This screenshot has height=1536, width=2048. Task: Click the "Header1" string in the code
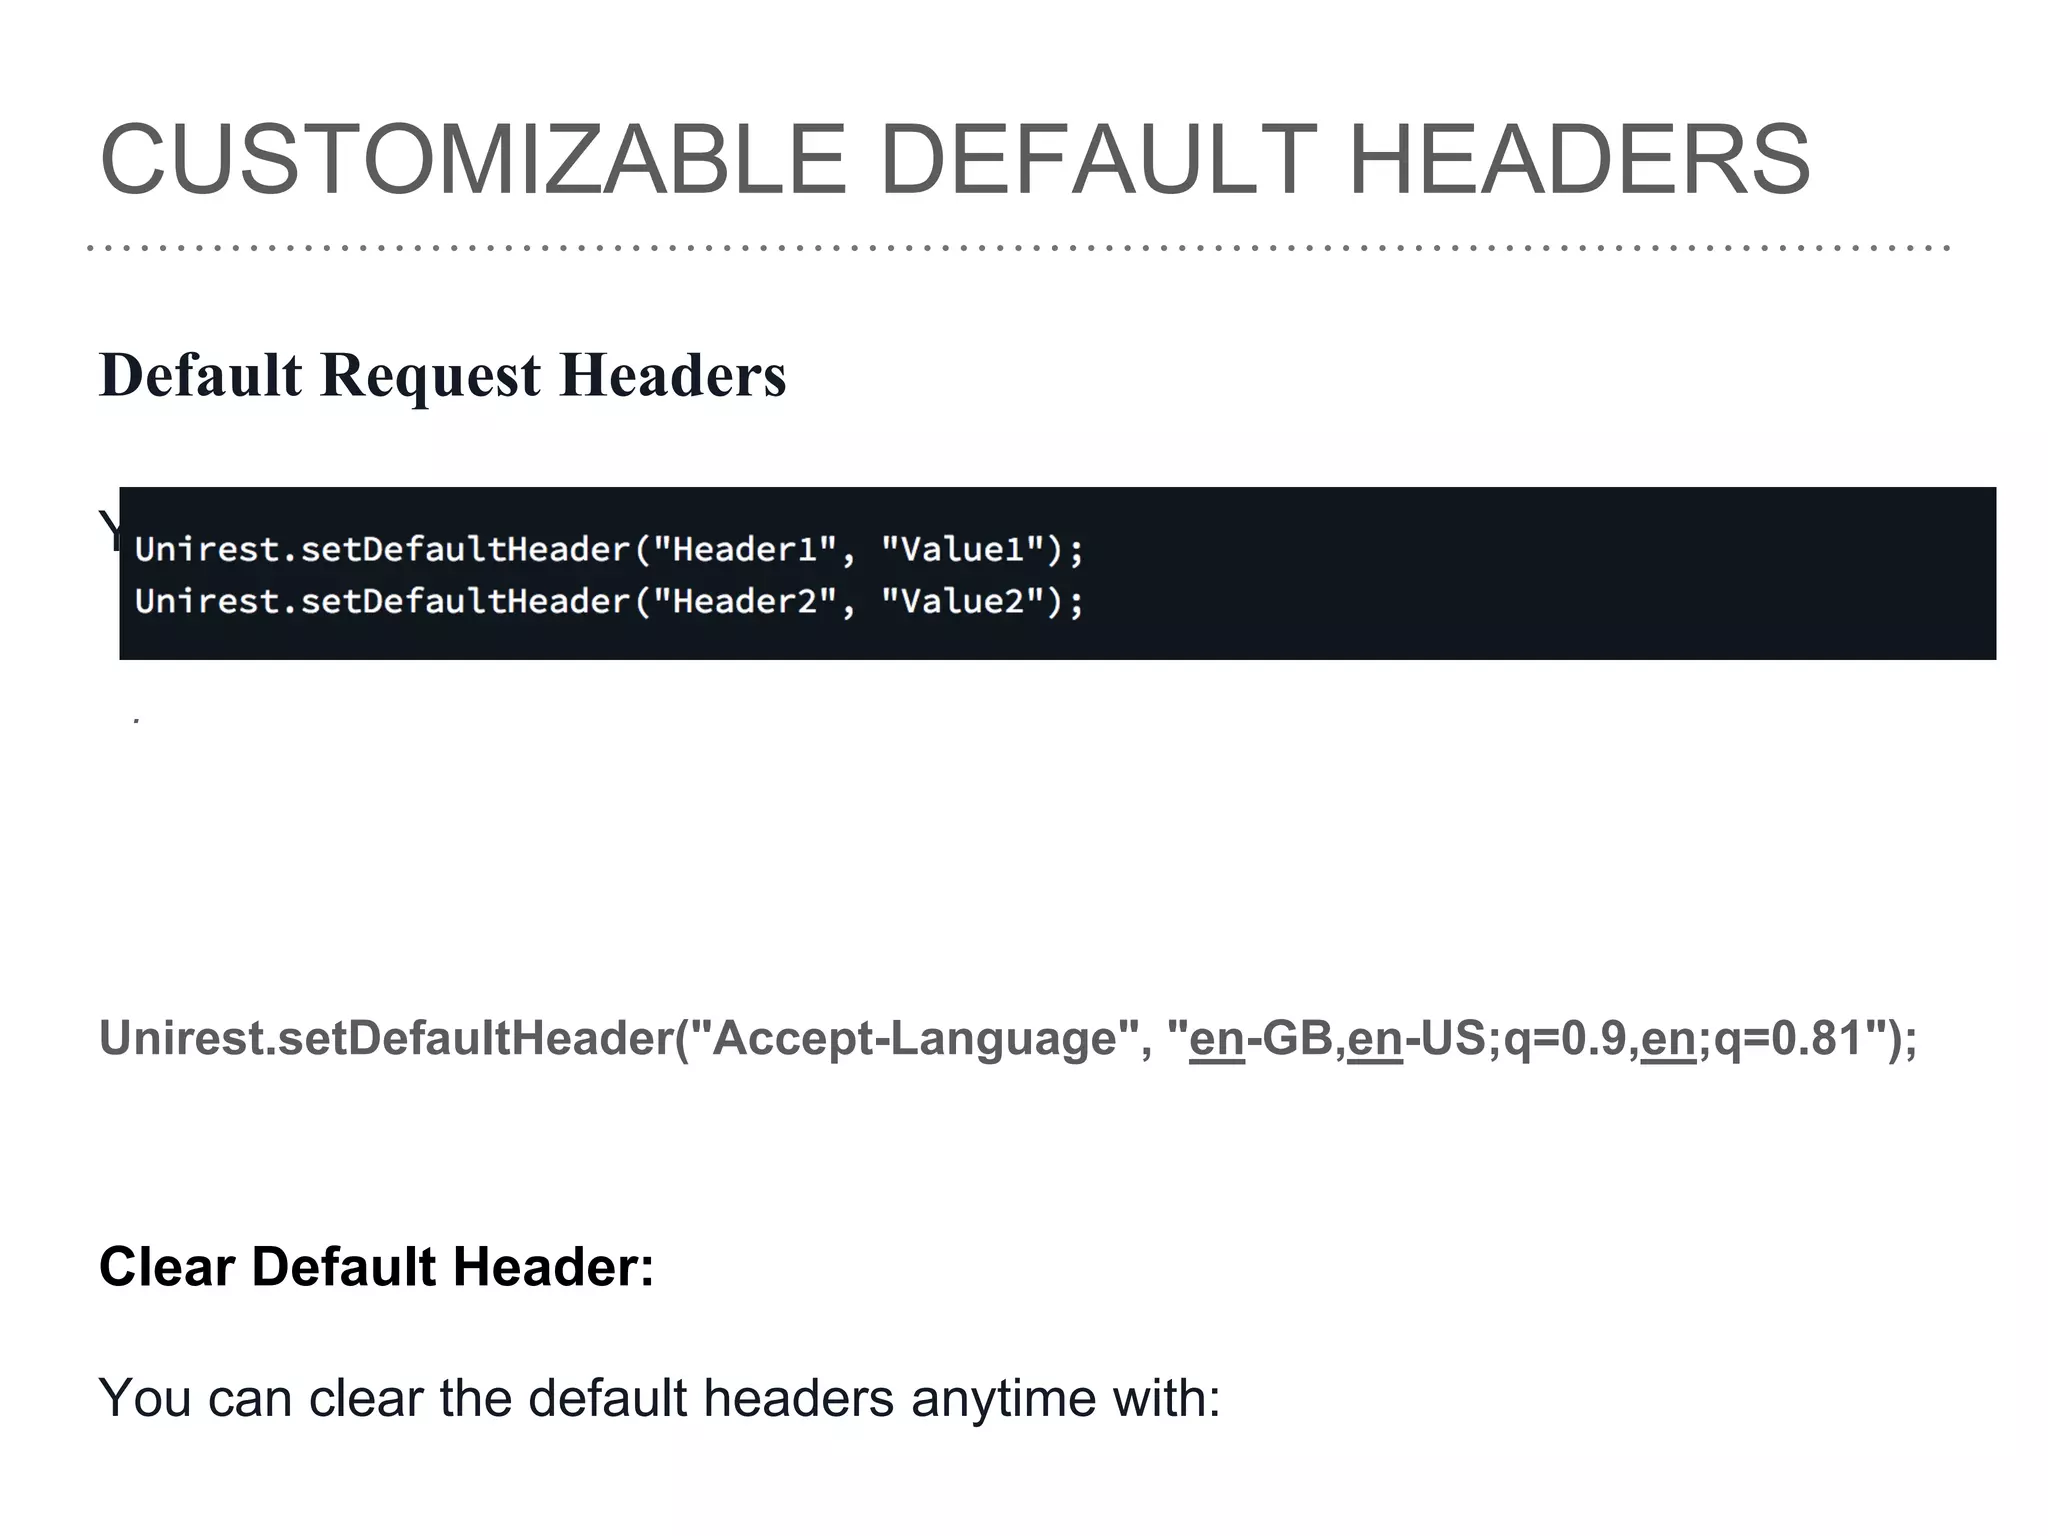[744, 549]
